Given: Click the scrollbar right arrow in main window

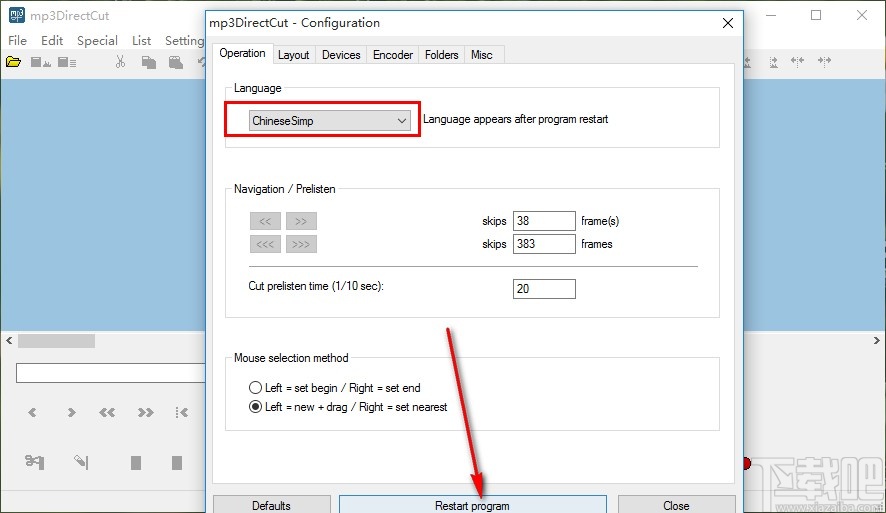Looking at the screenshot, I should click(x=876, y=341).
